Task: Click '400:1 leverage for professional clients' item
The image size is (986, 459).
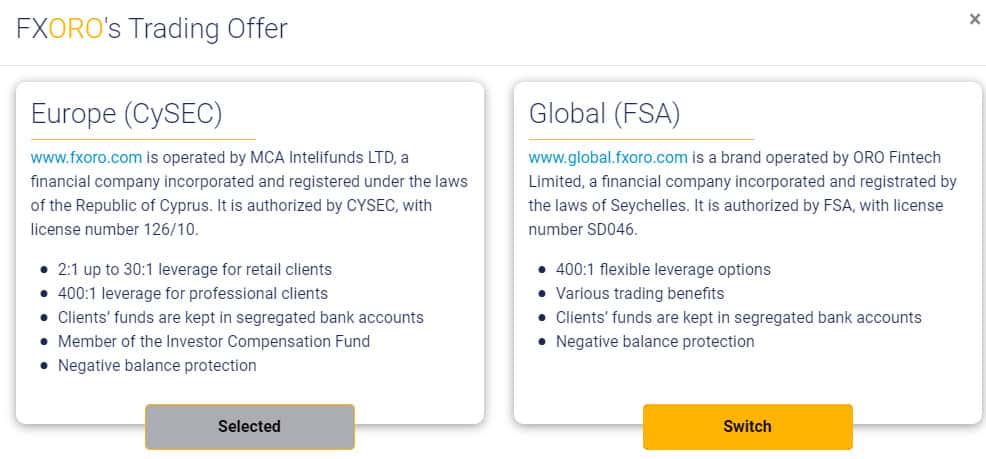Action: pyautogui.click(x=192, y=293)
